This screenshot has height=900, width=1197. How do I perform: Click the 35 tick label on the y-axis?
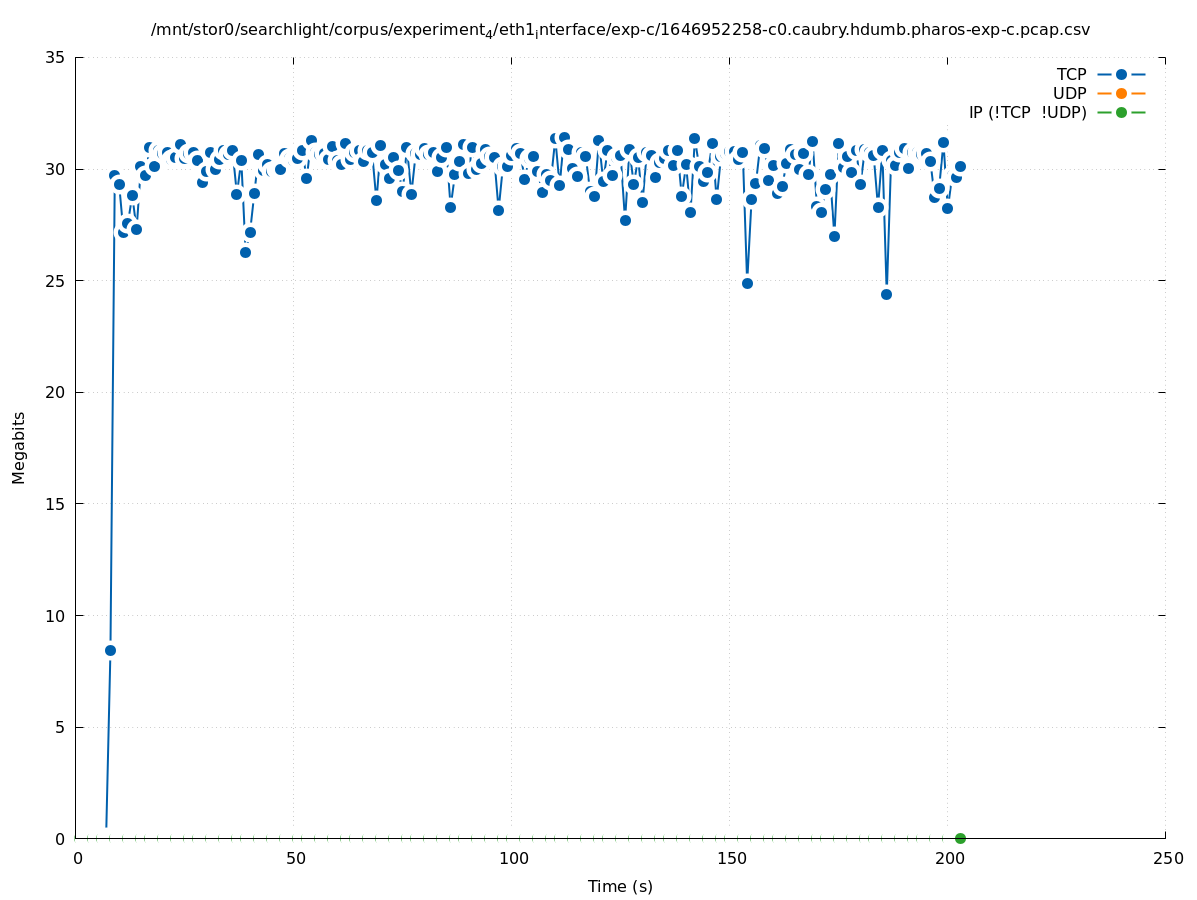tap(55, 57)
